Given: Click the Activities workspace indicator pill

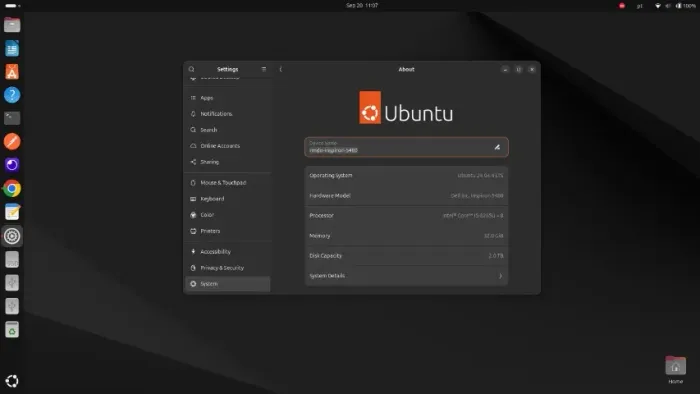Looking at the screenshot, I should [x=12, y=6].
